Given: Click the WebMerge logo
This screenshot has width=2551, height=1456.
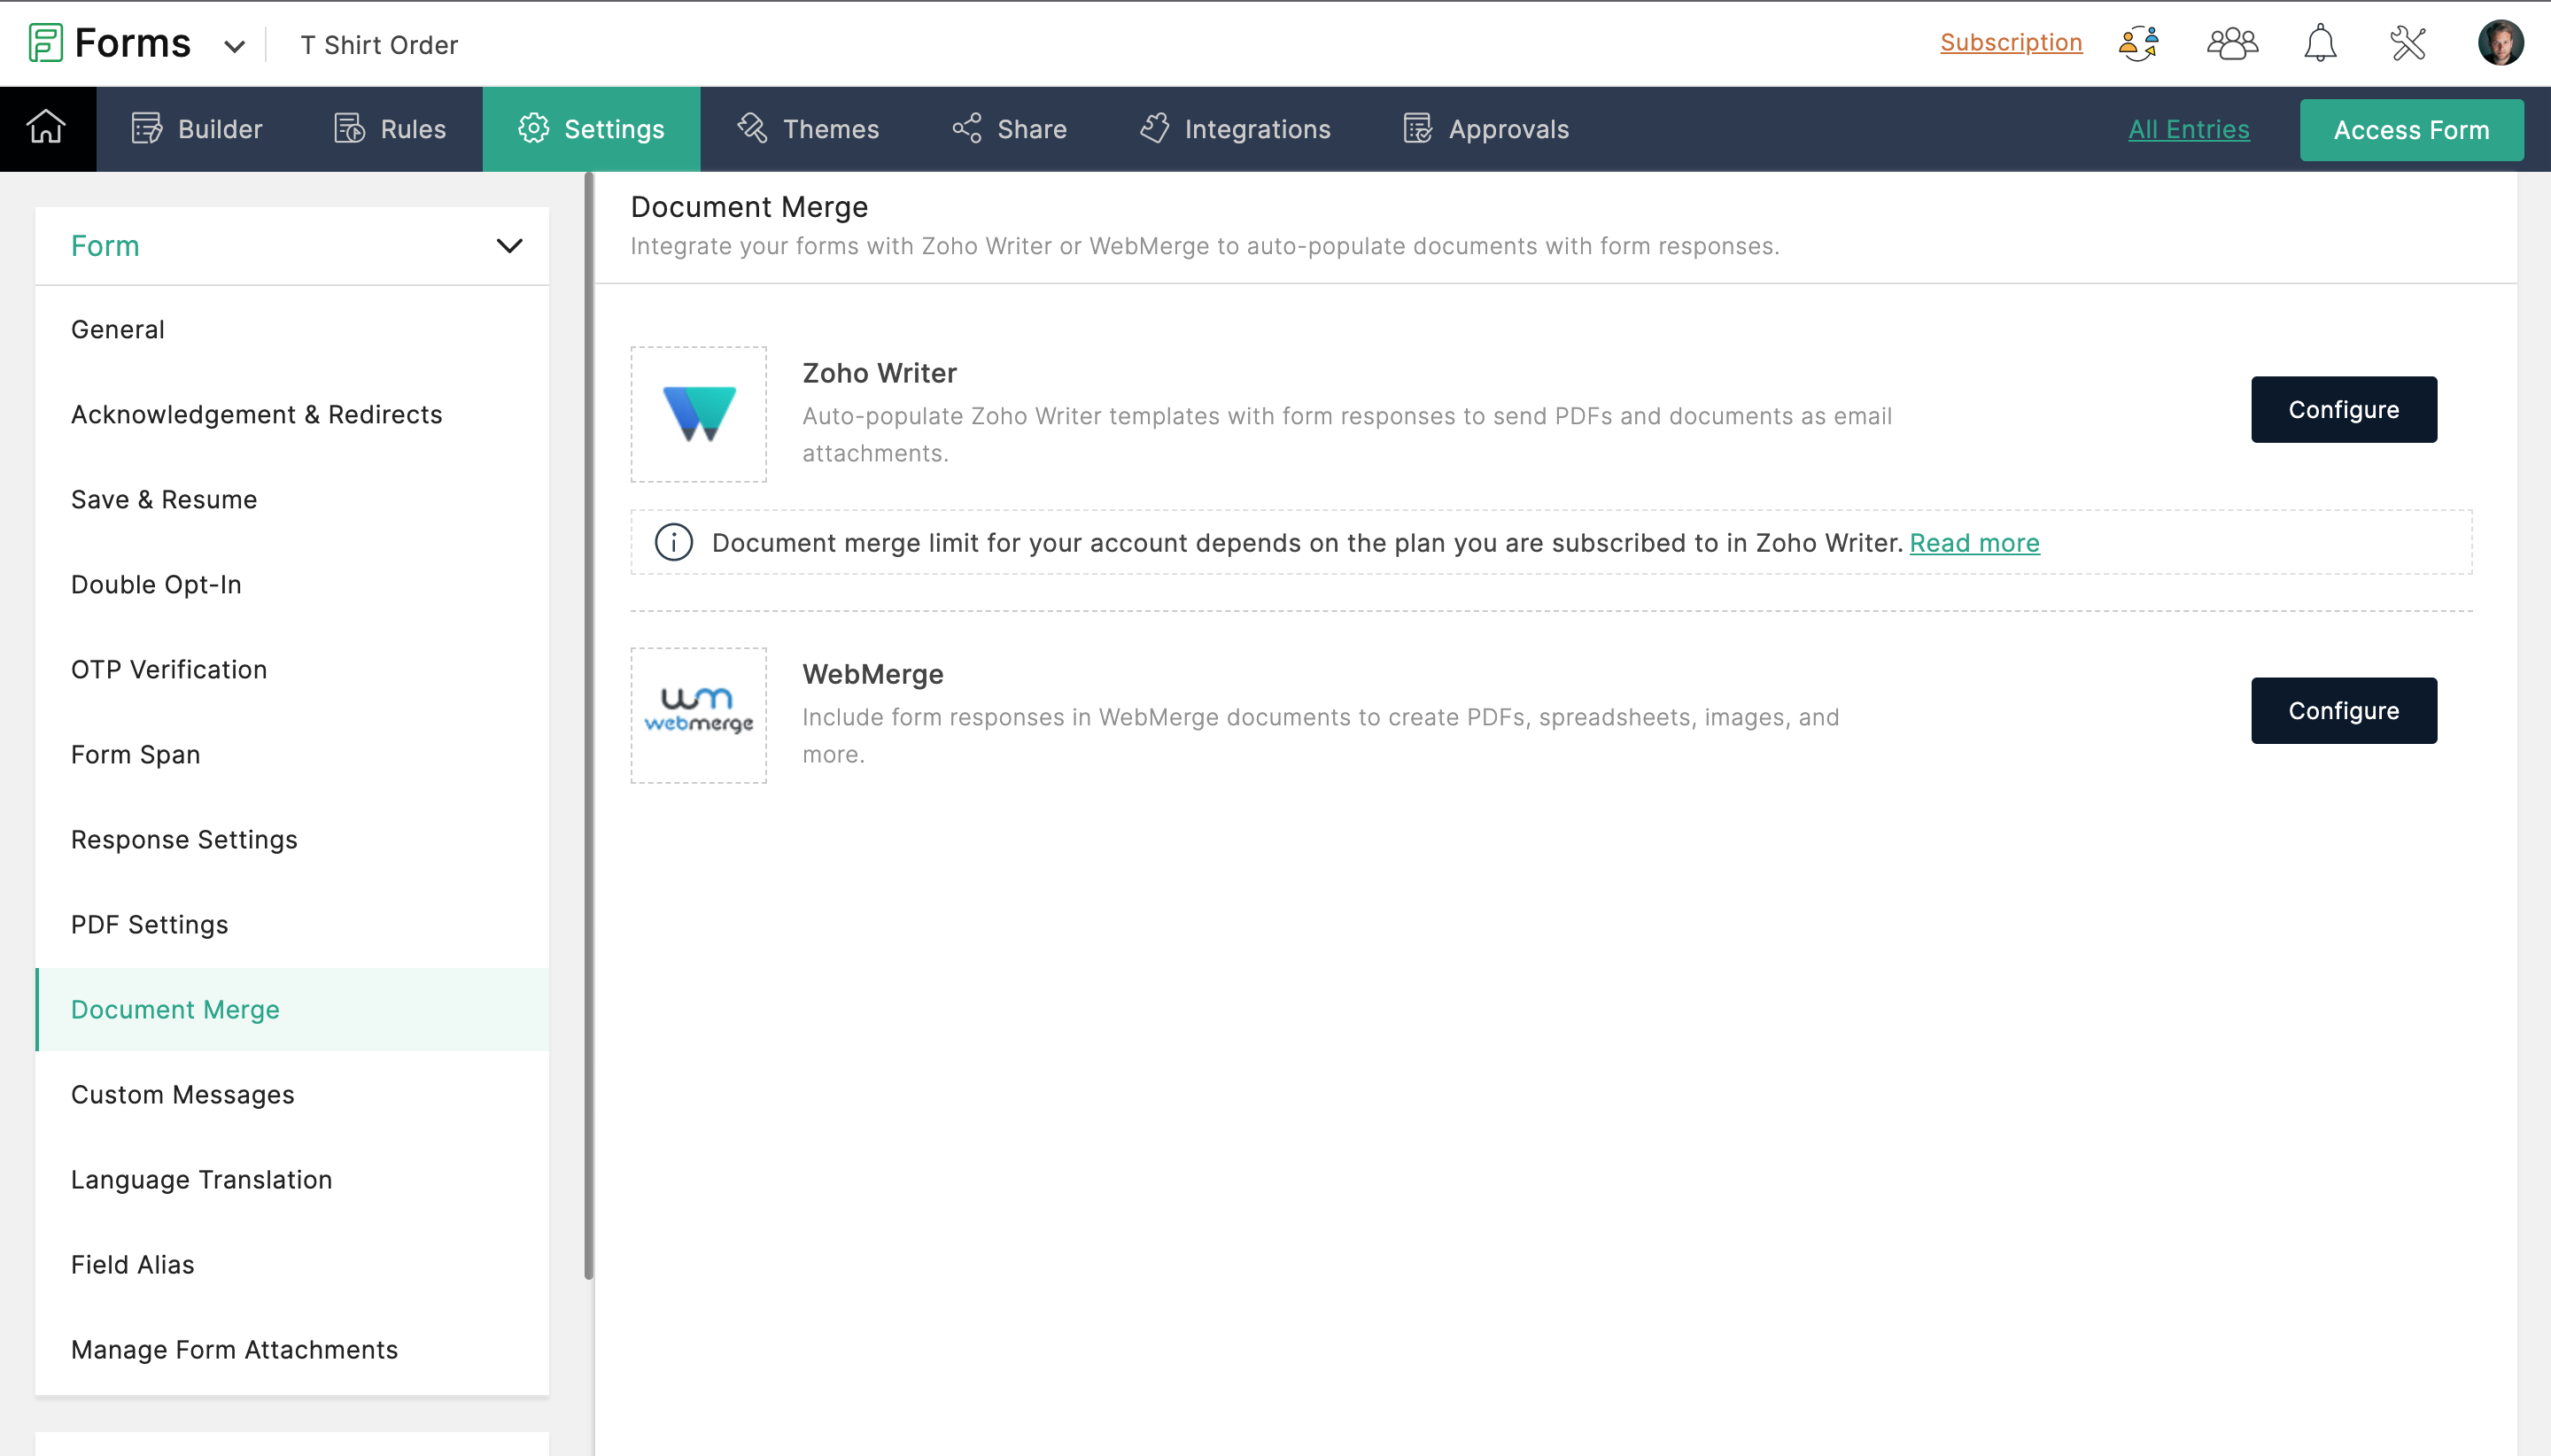Looking at the screenshot, I should (698, 715).
